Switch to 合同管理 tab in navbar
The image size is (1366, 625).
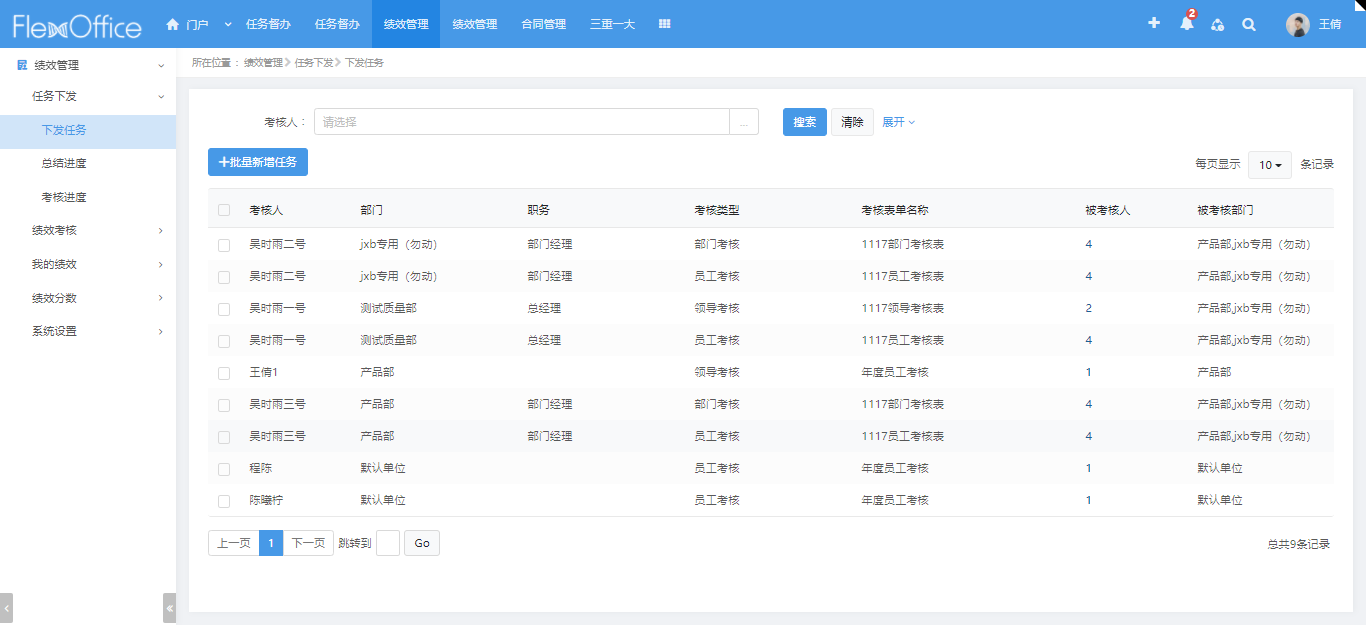[x=543, y=24]
